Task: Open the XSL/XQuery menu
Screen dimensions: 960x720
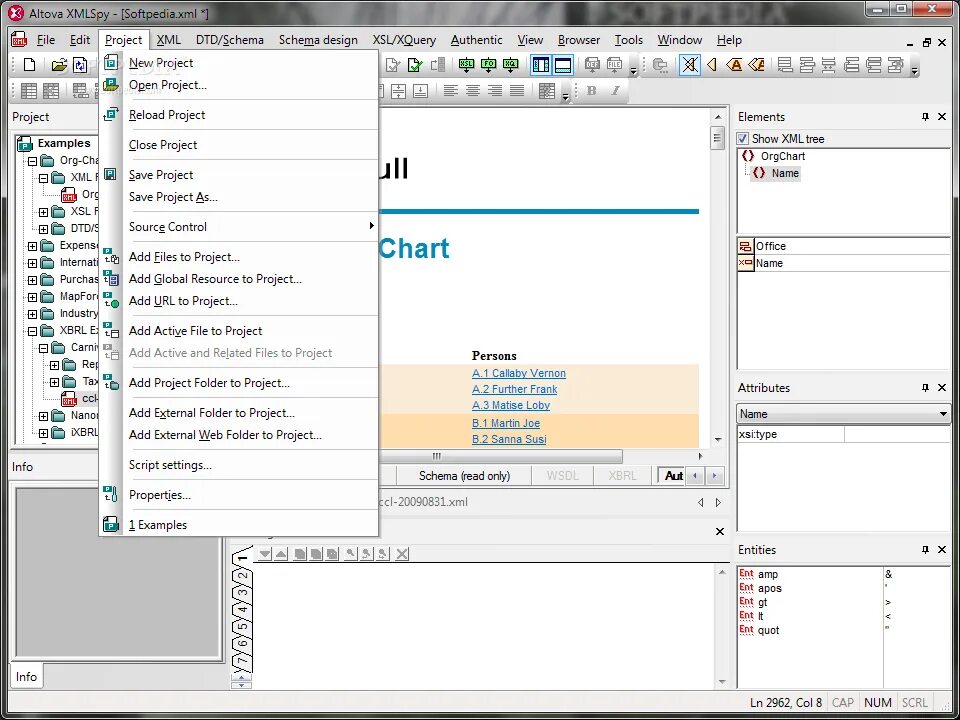Action: tap(404, 40)
